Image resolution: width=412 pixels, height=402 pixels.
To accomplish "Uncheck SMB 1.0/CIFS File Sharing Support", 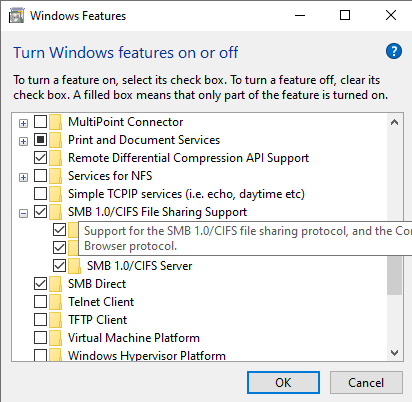I will point(40,212).
